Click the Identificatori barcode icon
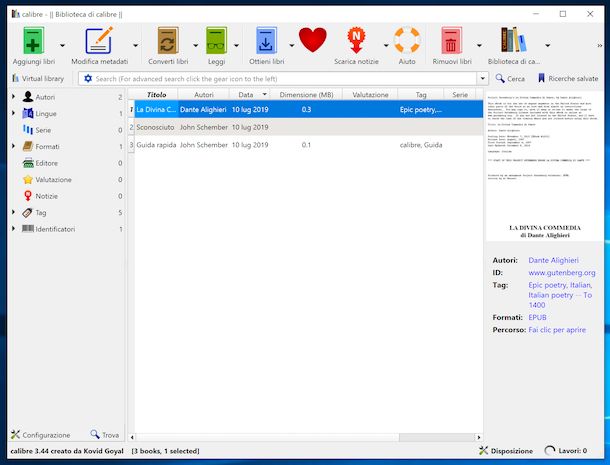 [28, 229]
